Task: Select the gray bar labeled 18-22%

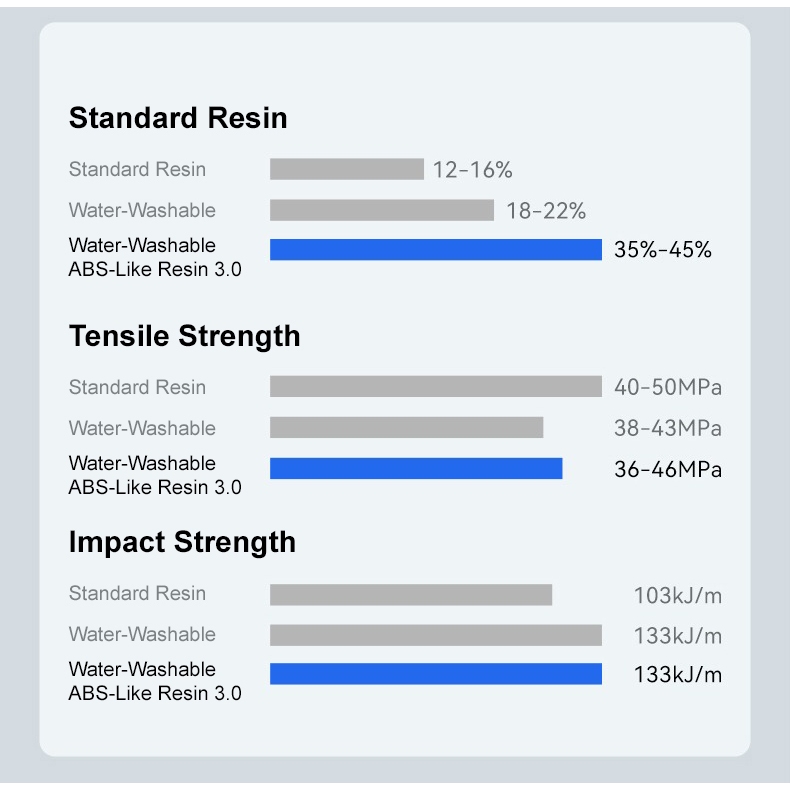Action: [x=381, y=210]
